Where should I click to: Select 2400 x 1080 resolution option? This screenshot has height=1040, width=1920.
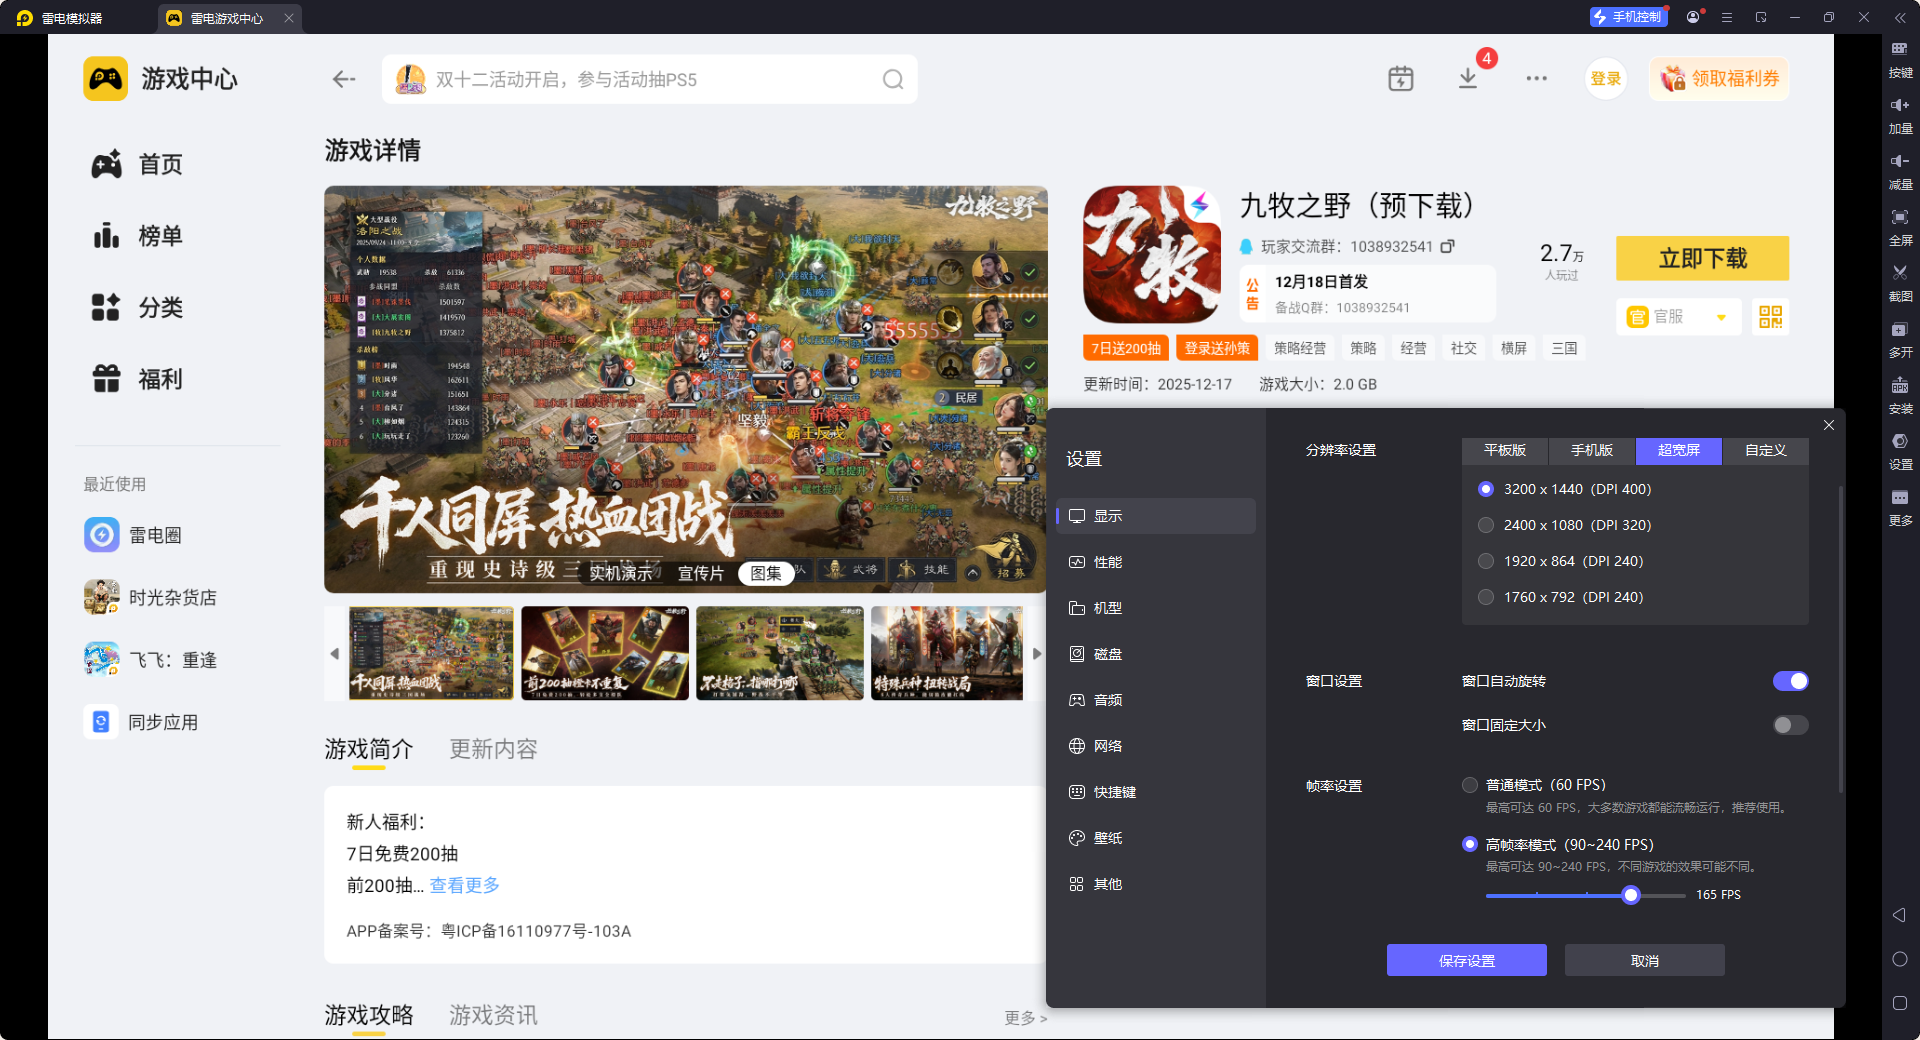coord(1486,525)
